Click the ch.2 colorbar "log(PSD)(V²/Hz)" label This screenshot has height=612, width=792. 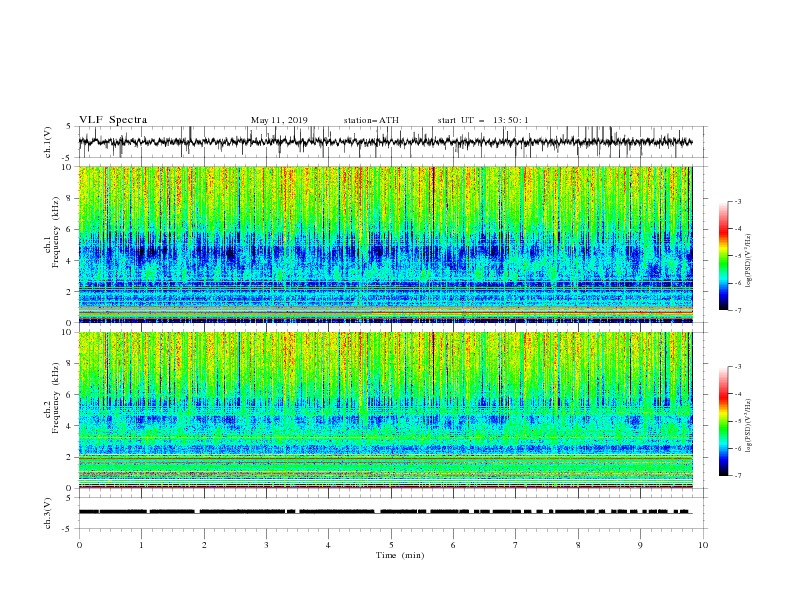pyautogui.click(x=748, y=426)
